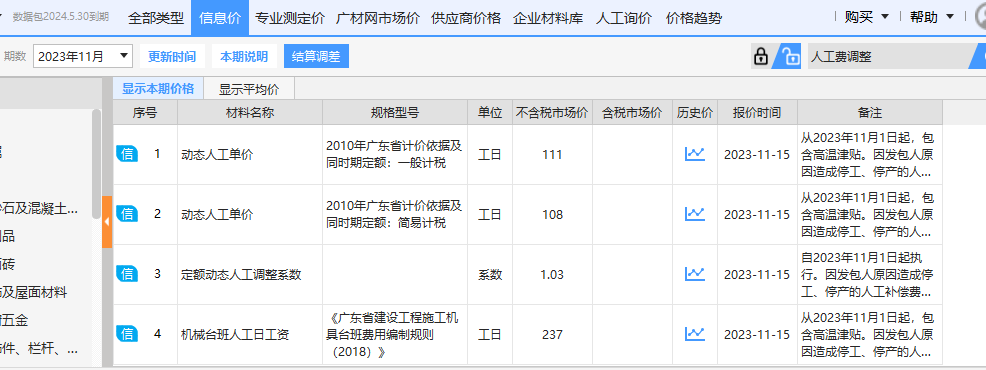
Task: Open the 期数 2023年11月 dropdown
Action: [82, 56]
